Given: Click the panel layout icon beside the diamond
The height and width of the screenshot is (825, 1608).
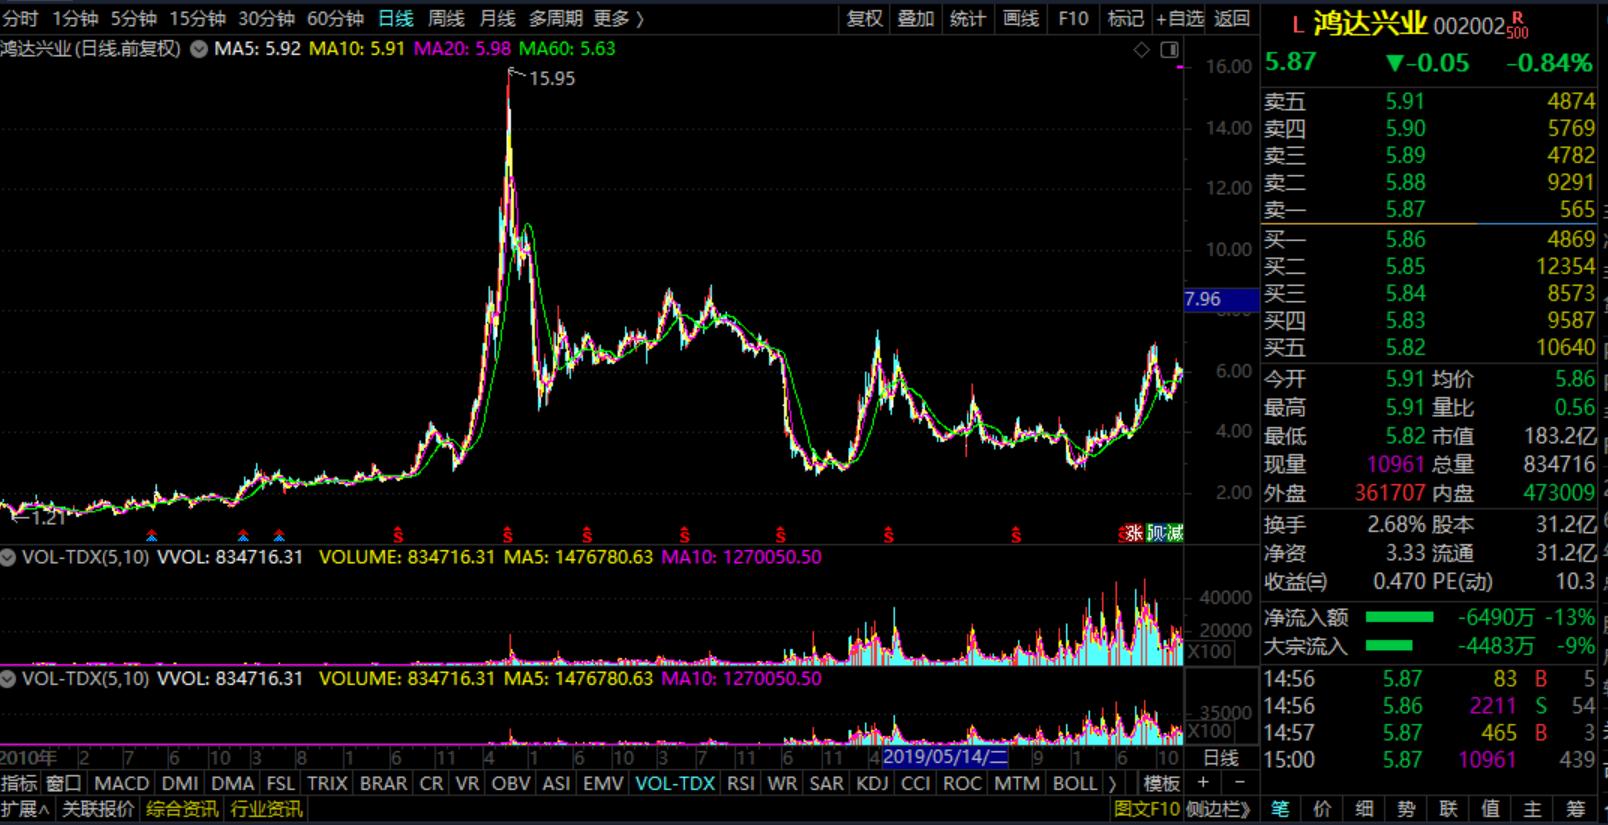Looking at the screenshot, I should (1169, 50).
